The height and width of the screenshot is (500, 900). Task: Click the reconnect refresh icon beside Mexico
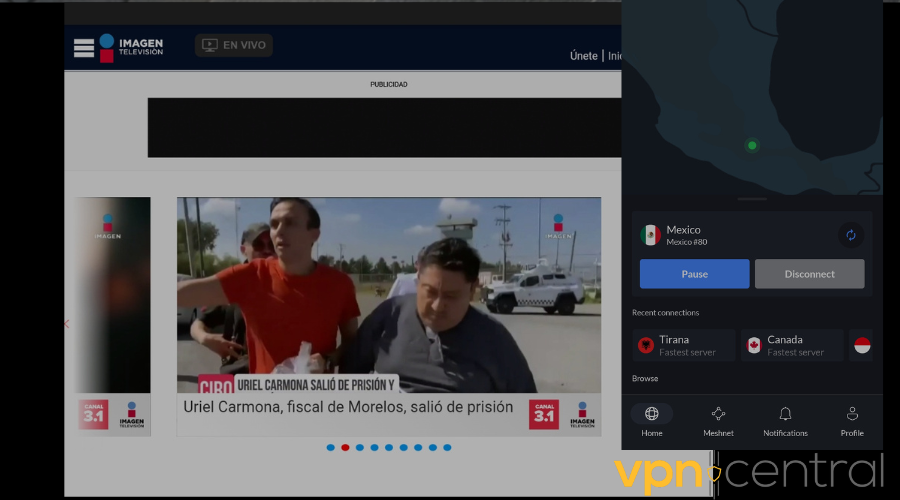pos(851,235)
